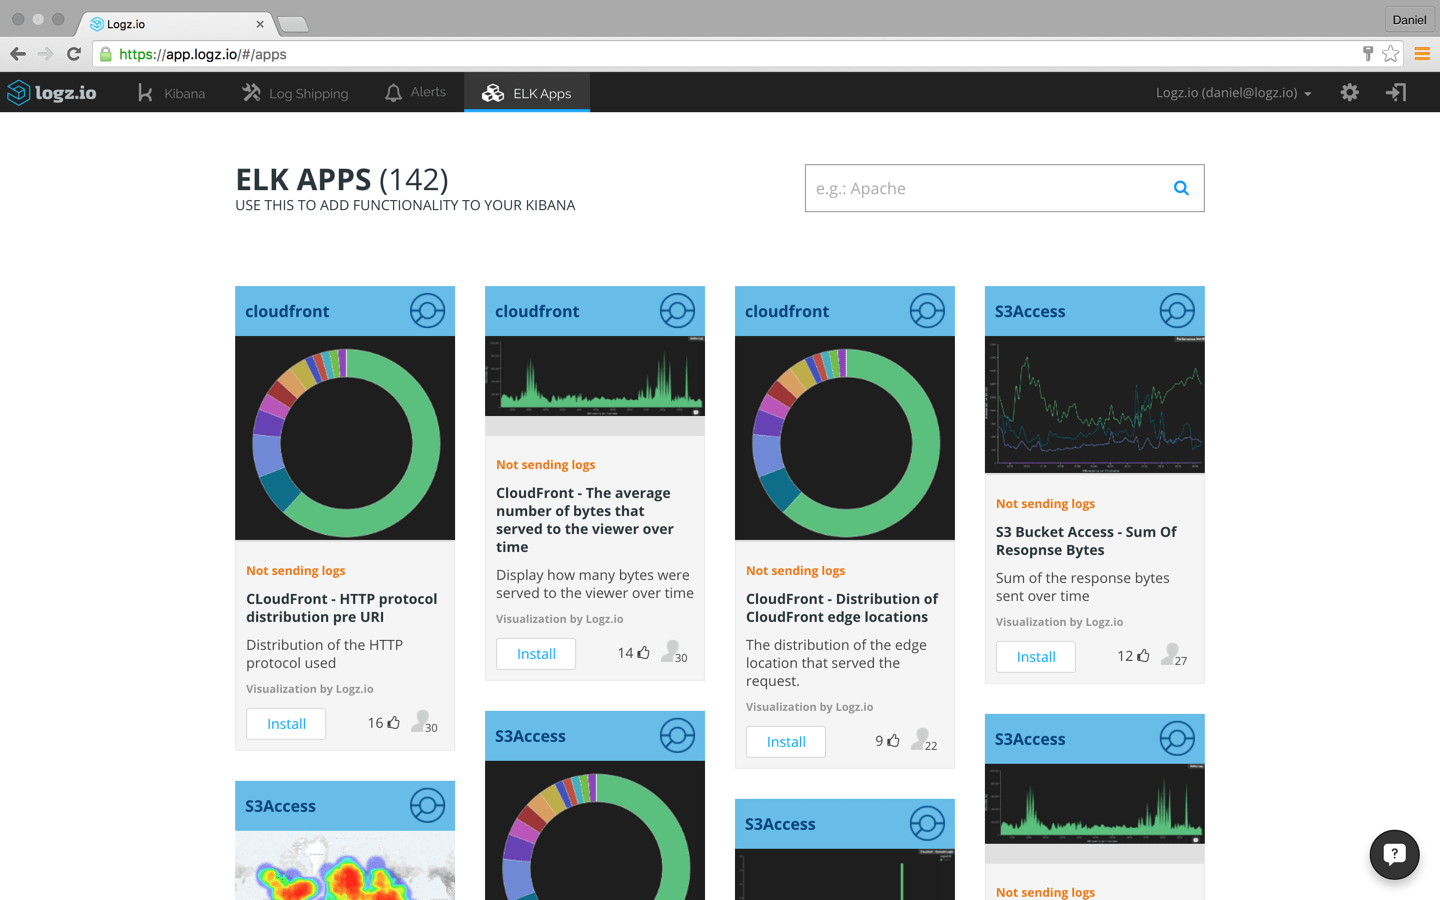Open the help question-mark bubble
Screen dimensions: 1440x900
point(1394,854)
